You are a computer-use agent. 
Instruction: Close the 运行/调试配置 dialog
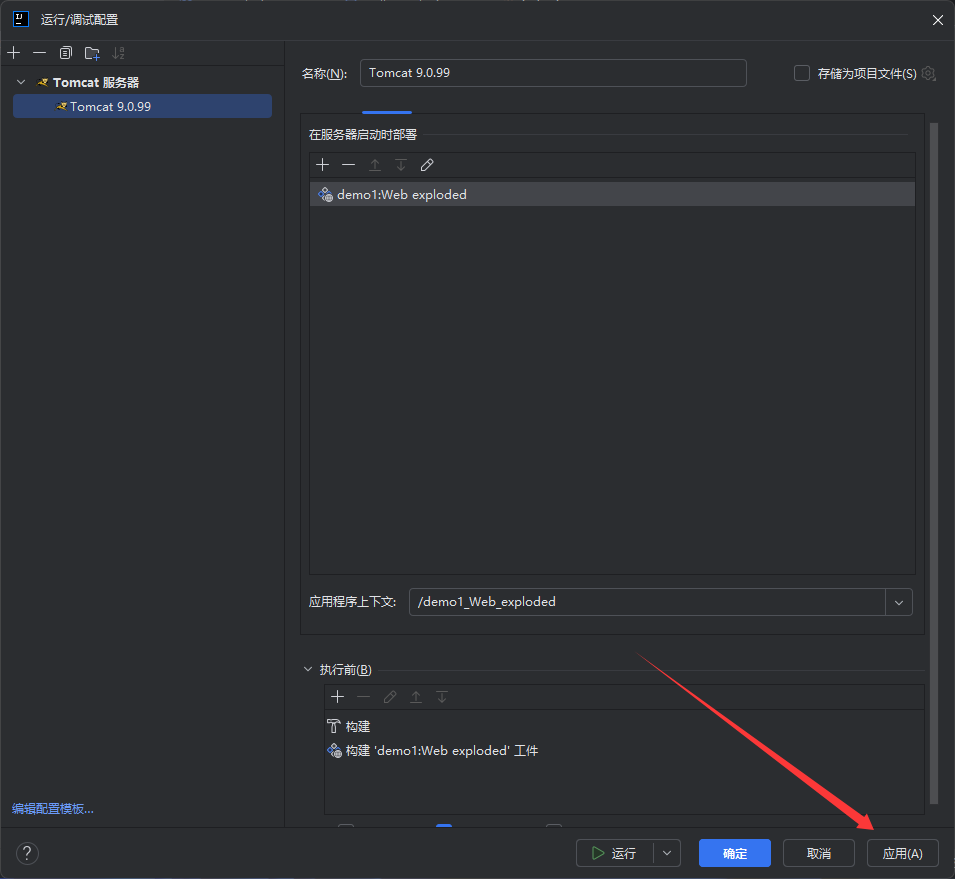938,20
